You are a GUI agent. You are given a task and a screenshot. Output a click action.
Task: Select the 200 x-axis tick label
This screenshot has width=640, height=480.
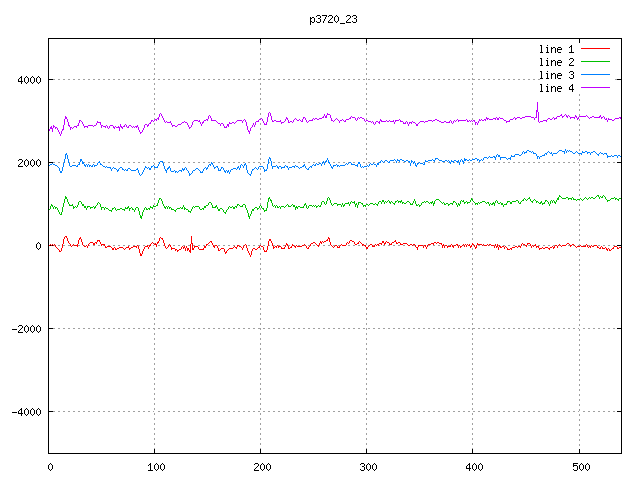pos(261,466)
